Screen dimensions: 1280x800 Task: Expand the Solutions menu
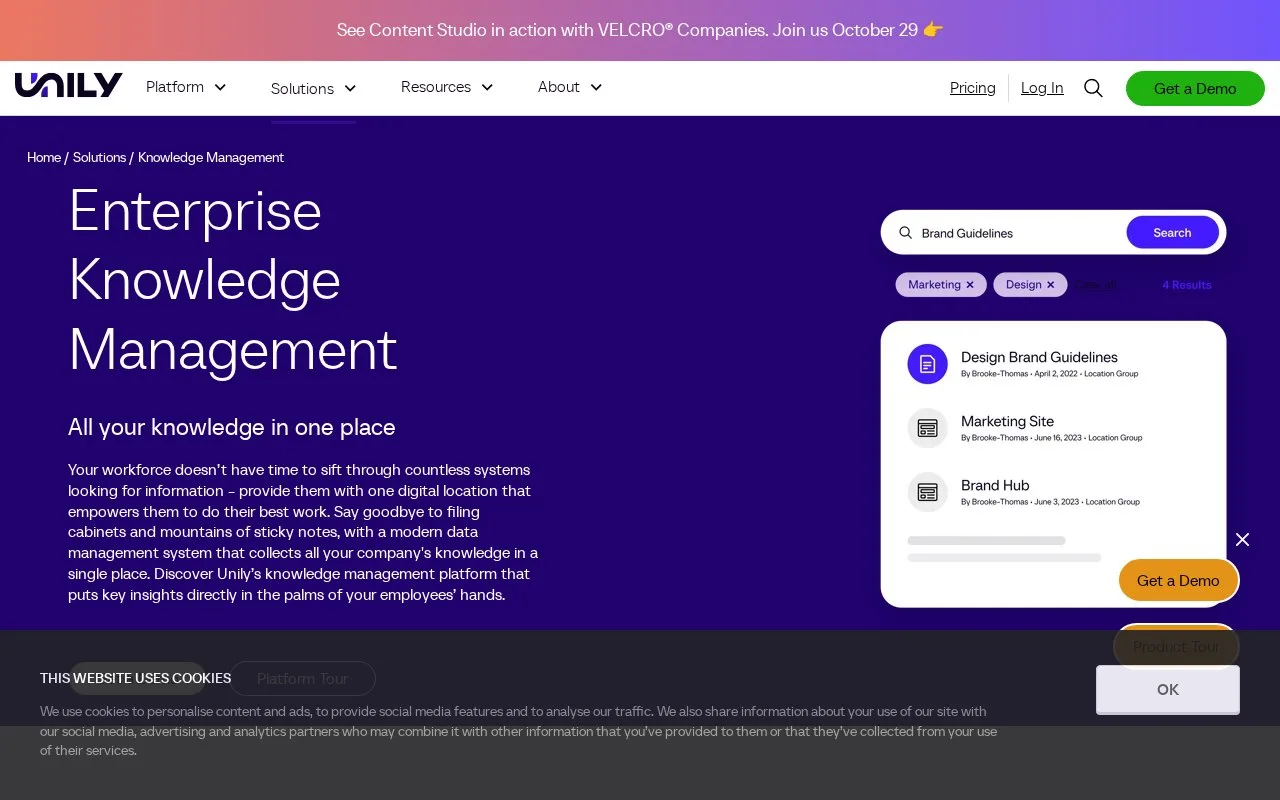click(x=313, y=88)
